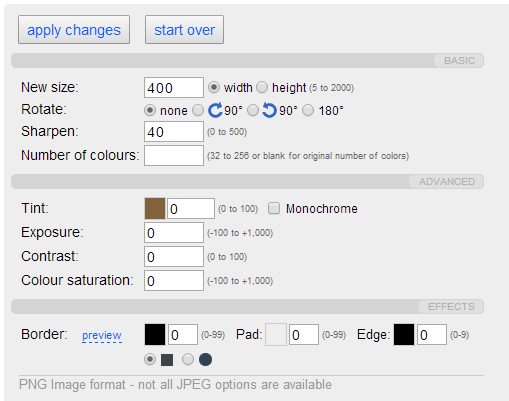Image resolution: width=509 pixels, height=401 pixels.
Task: Enable the Monochrome checkbox
Action: tap(274, 209)
